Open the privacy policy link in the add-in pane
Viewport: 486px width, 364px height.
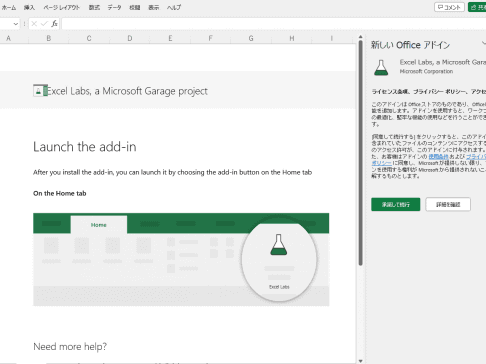point(476,156)
